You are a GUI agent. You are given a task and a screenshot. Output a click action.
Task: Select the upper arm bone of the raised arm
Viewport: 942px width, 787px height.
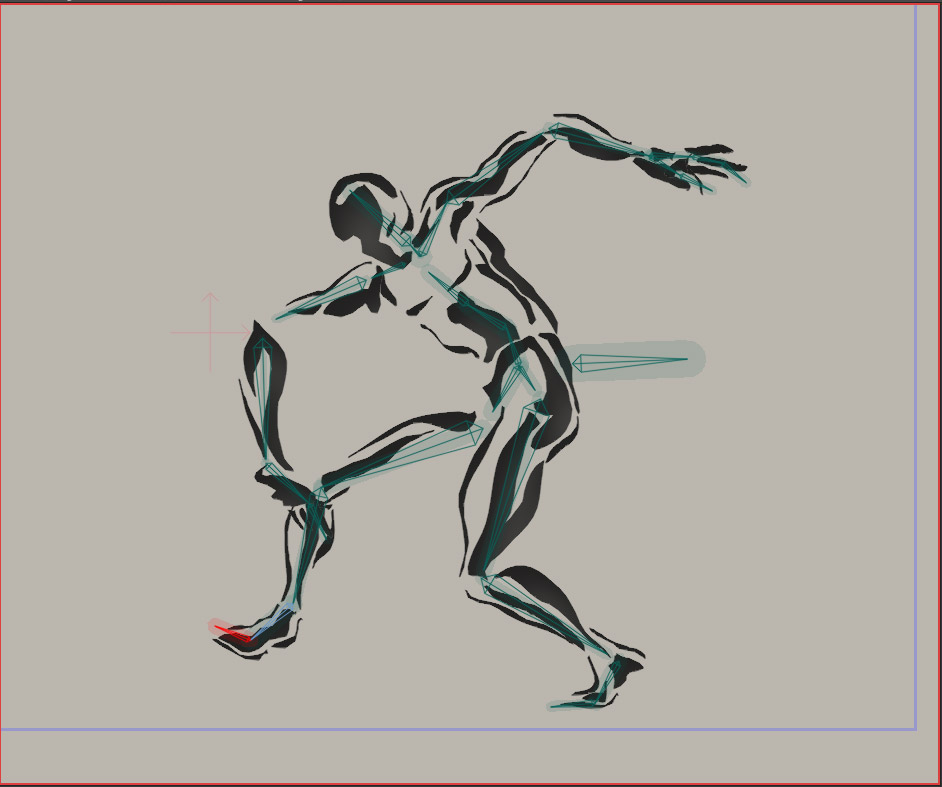coord(500,163)
